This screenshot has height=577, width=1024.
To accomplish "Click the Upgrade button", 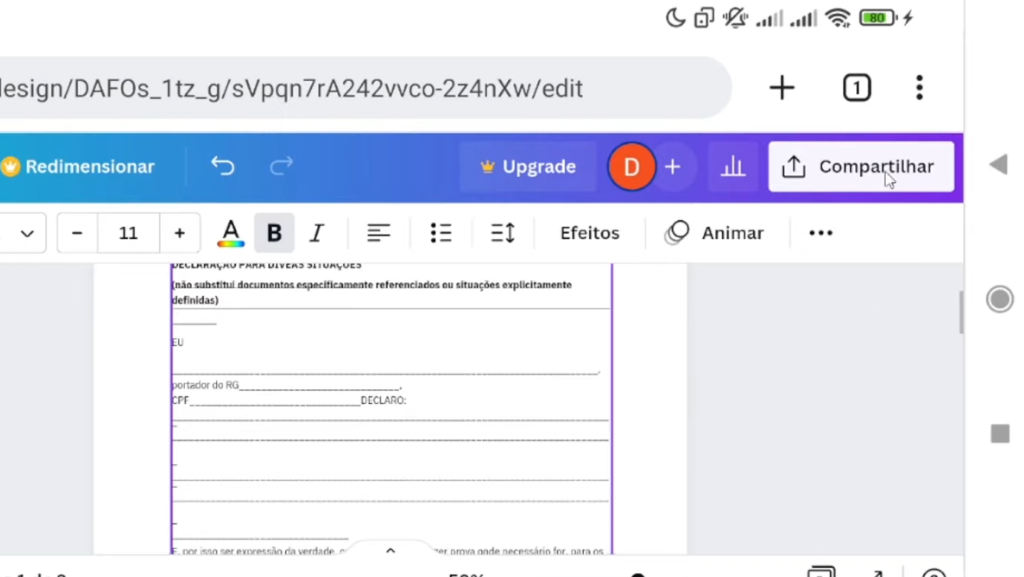I will point(528,167).
